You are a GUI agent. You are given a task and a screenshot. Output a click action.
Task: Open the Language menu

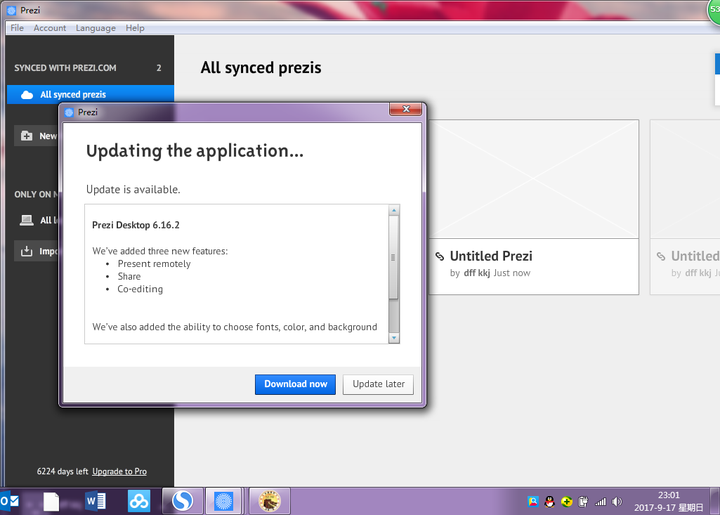click(x=96, y=28)
